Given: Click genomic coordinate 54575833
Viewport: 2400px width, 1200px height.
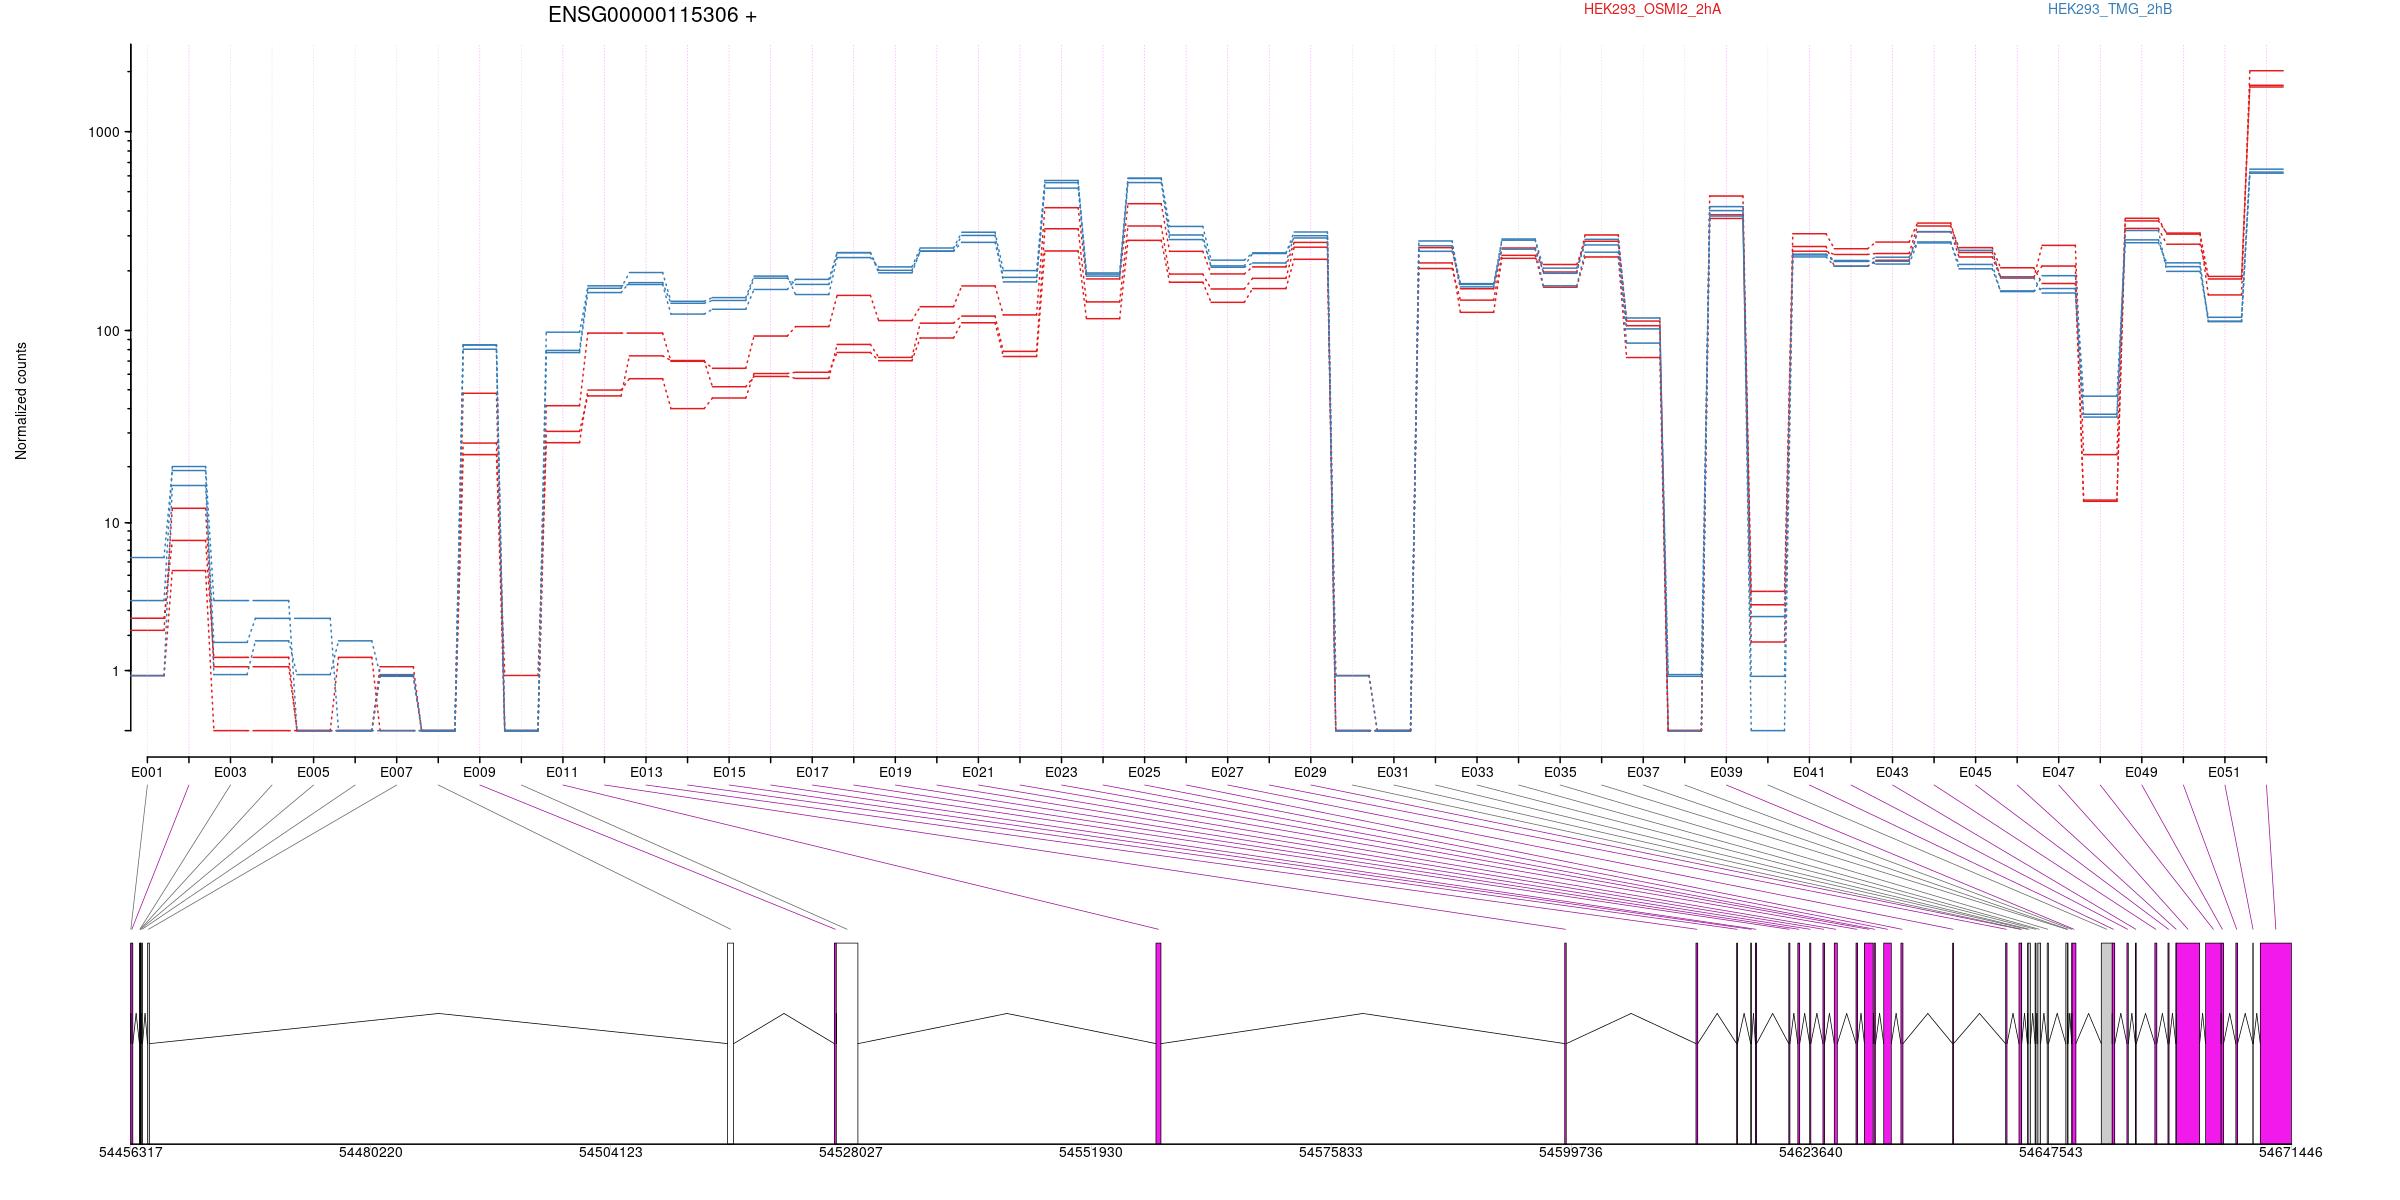Looking at the screenshot, I should tap(1331, 1152).
